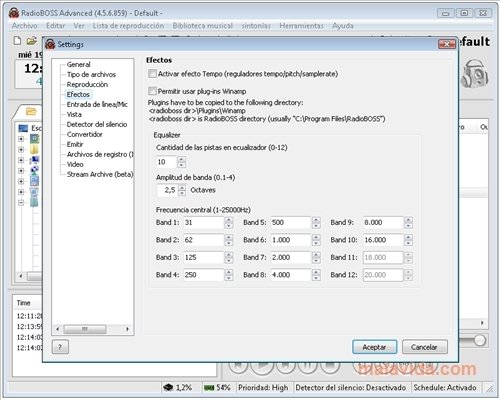Screen dimensions: 500x400
Task: Click the settings tree horizontal scrollbar thumb
Action: pyautogui.click(x=85, y=329)
